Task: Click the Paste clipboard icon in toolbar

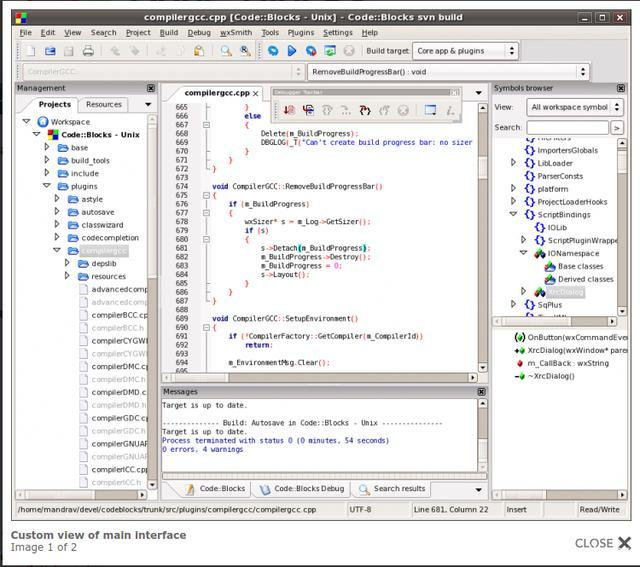Action: (199, 51)
